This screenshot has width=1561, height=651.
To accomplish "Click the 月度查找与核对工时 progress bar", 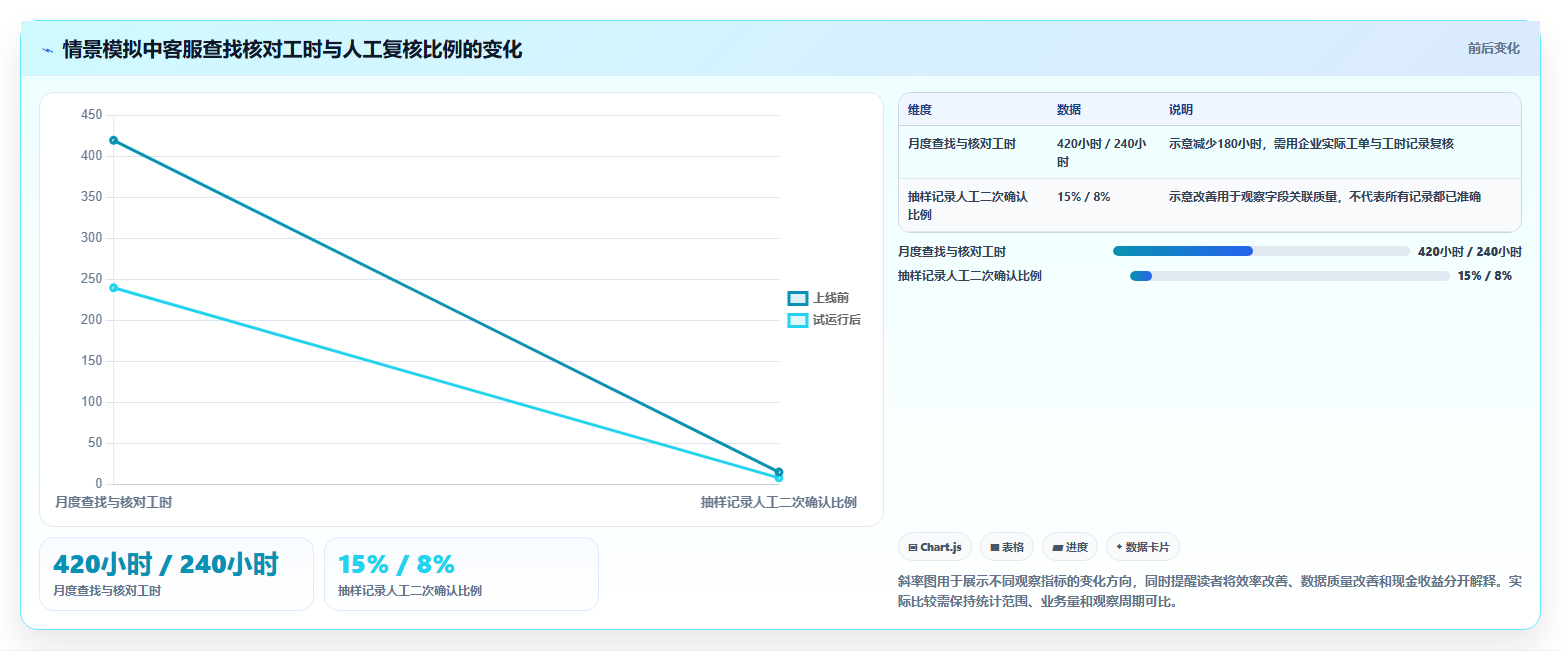I will [1261, 251].
